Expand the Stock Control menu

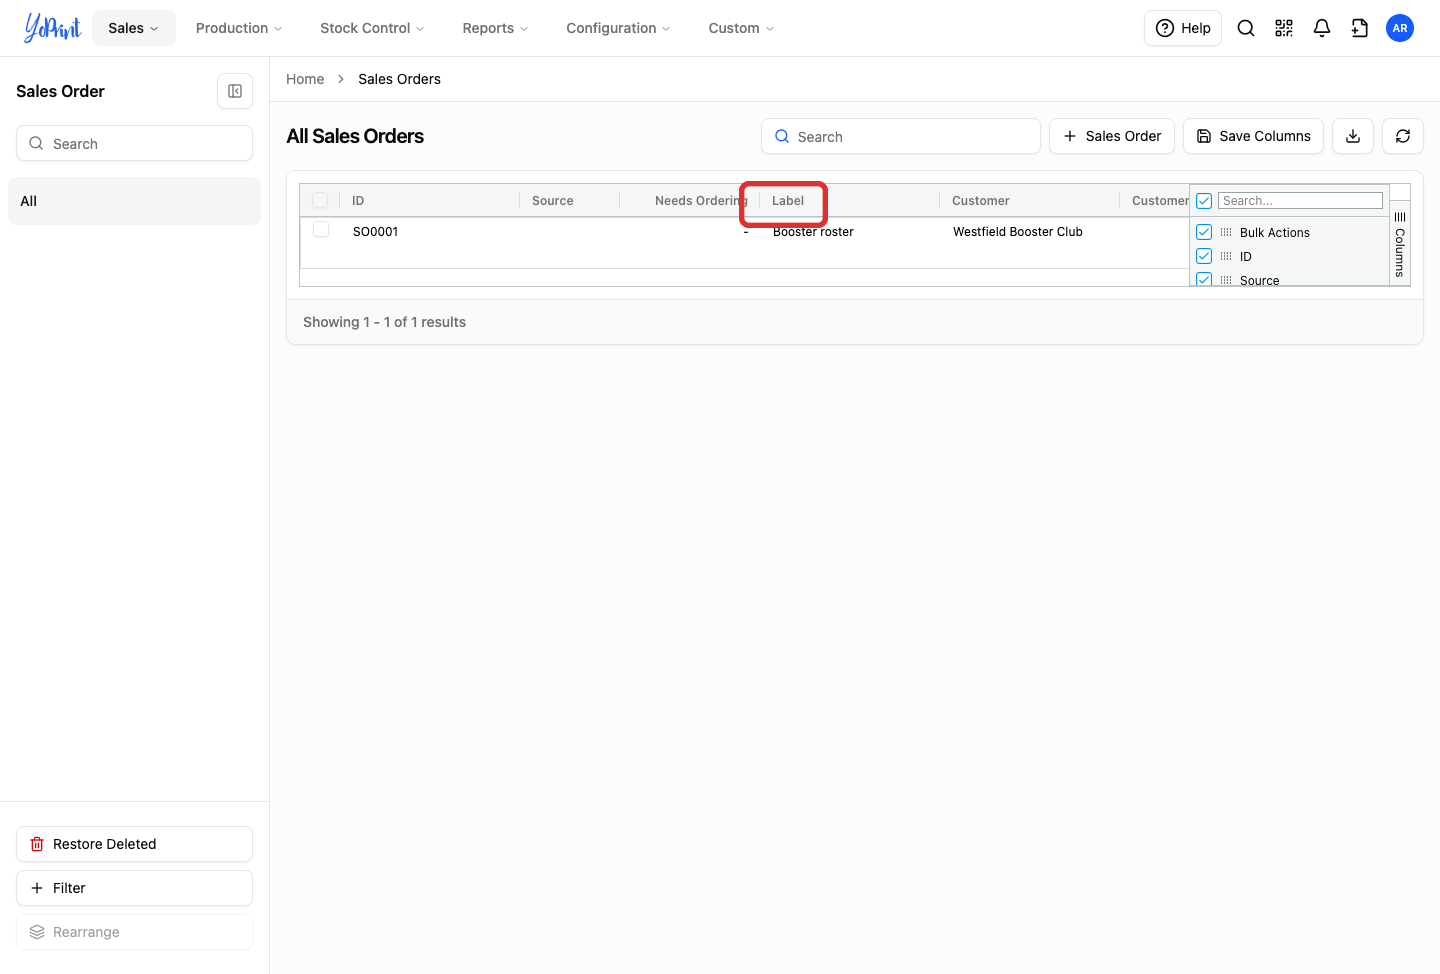(x=372, y=28)
